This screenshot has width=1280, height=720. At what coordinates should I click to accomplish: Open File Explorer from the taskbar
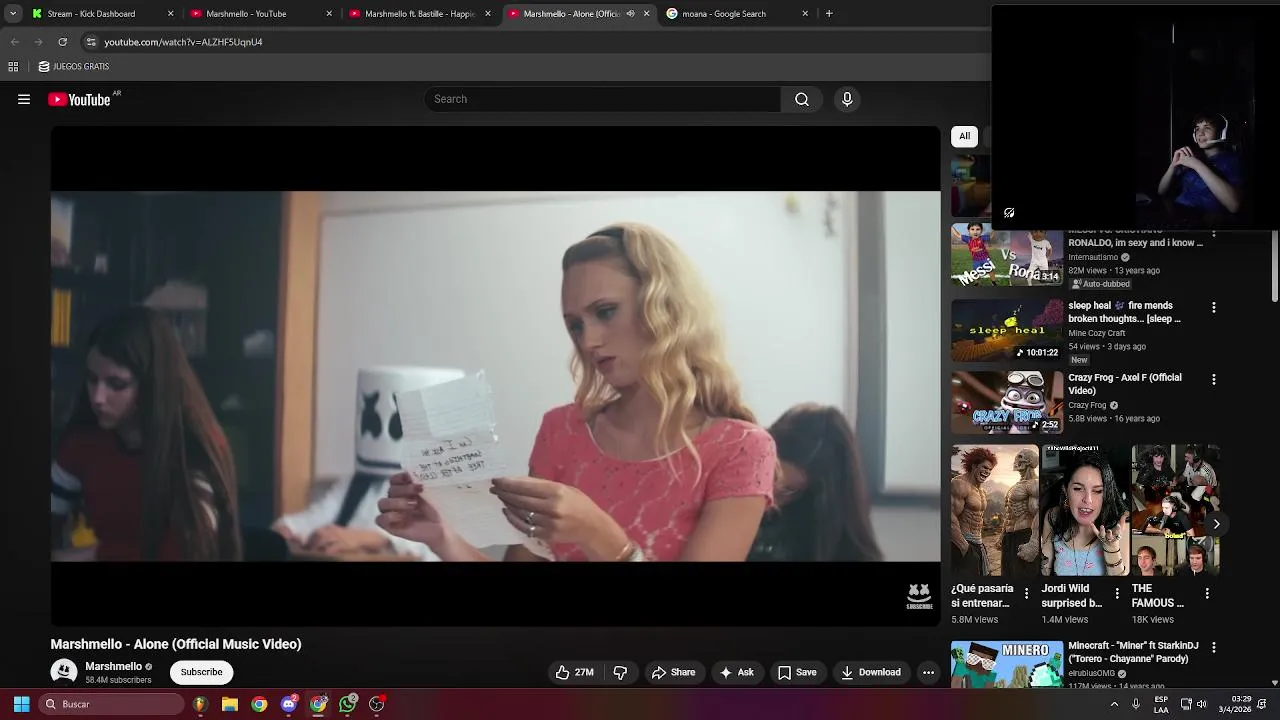229,704
